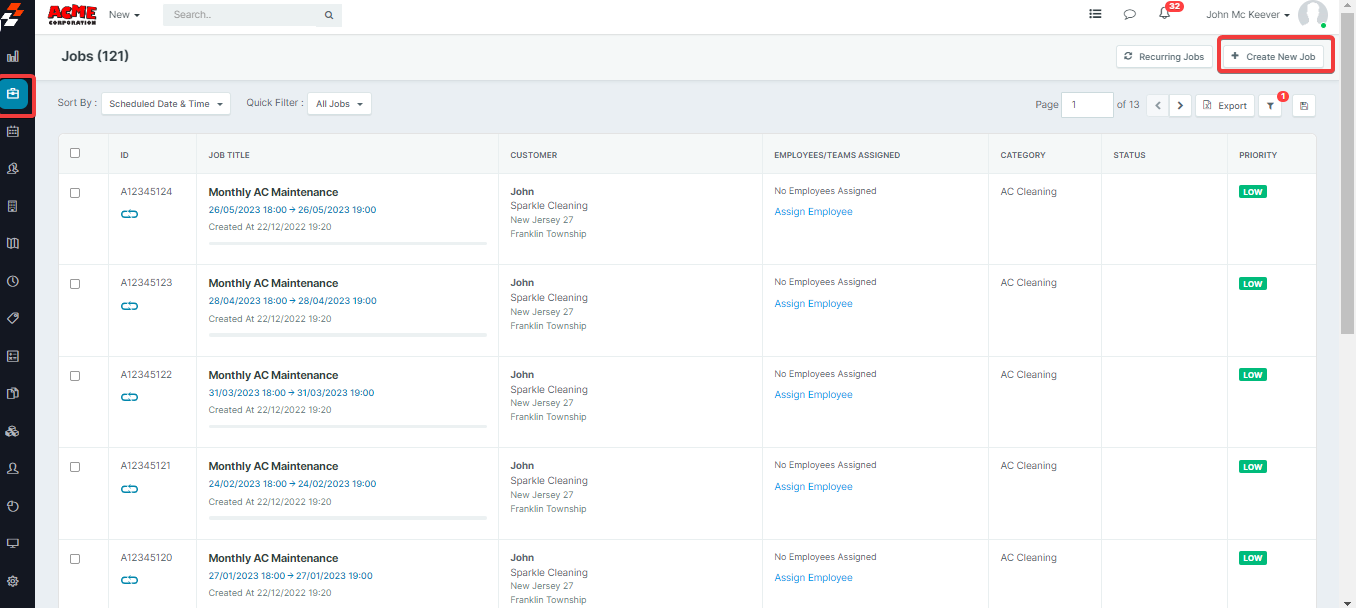Open the notifications bell with 32 badge
Viewport: 1356px width, 608px height.
[1164, 14]
